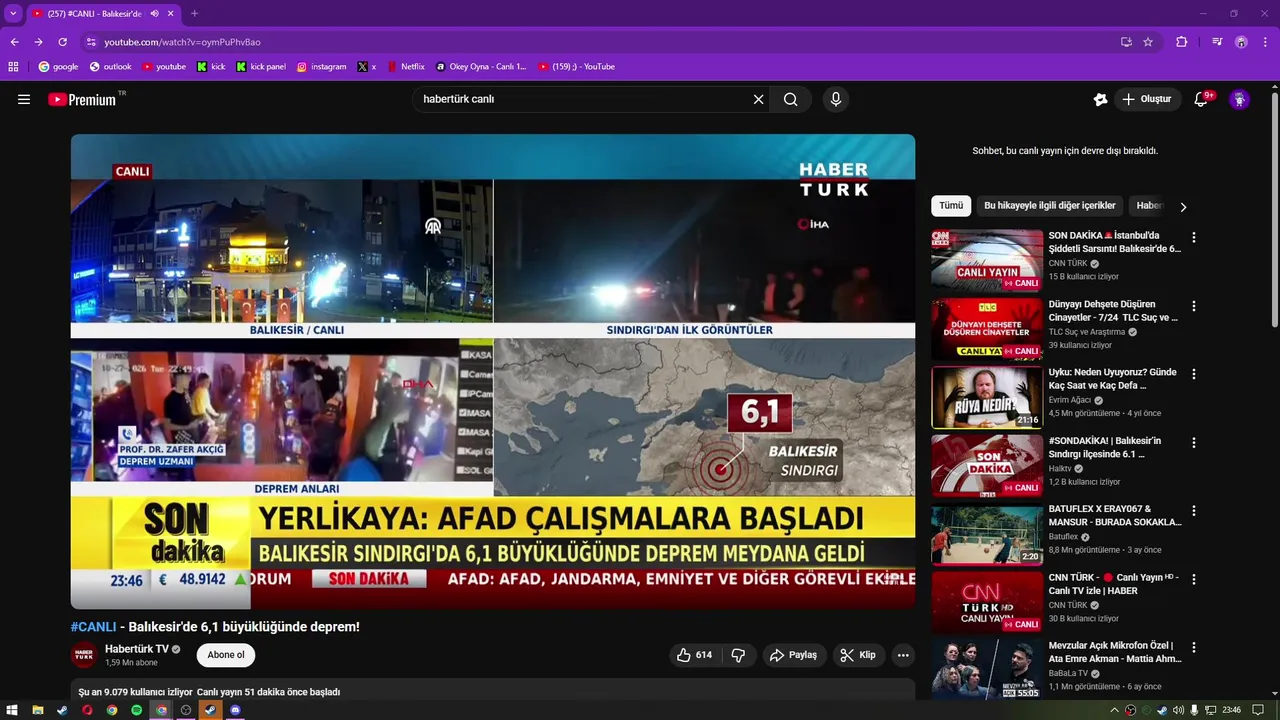Click the Habertürk TV channel avatar

coord(84,655)
